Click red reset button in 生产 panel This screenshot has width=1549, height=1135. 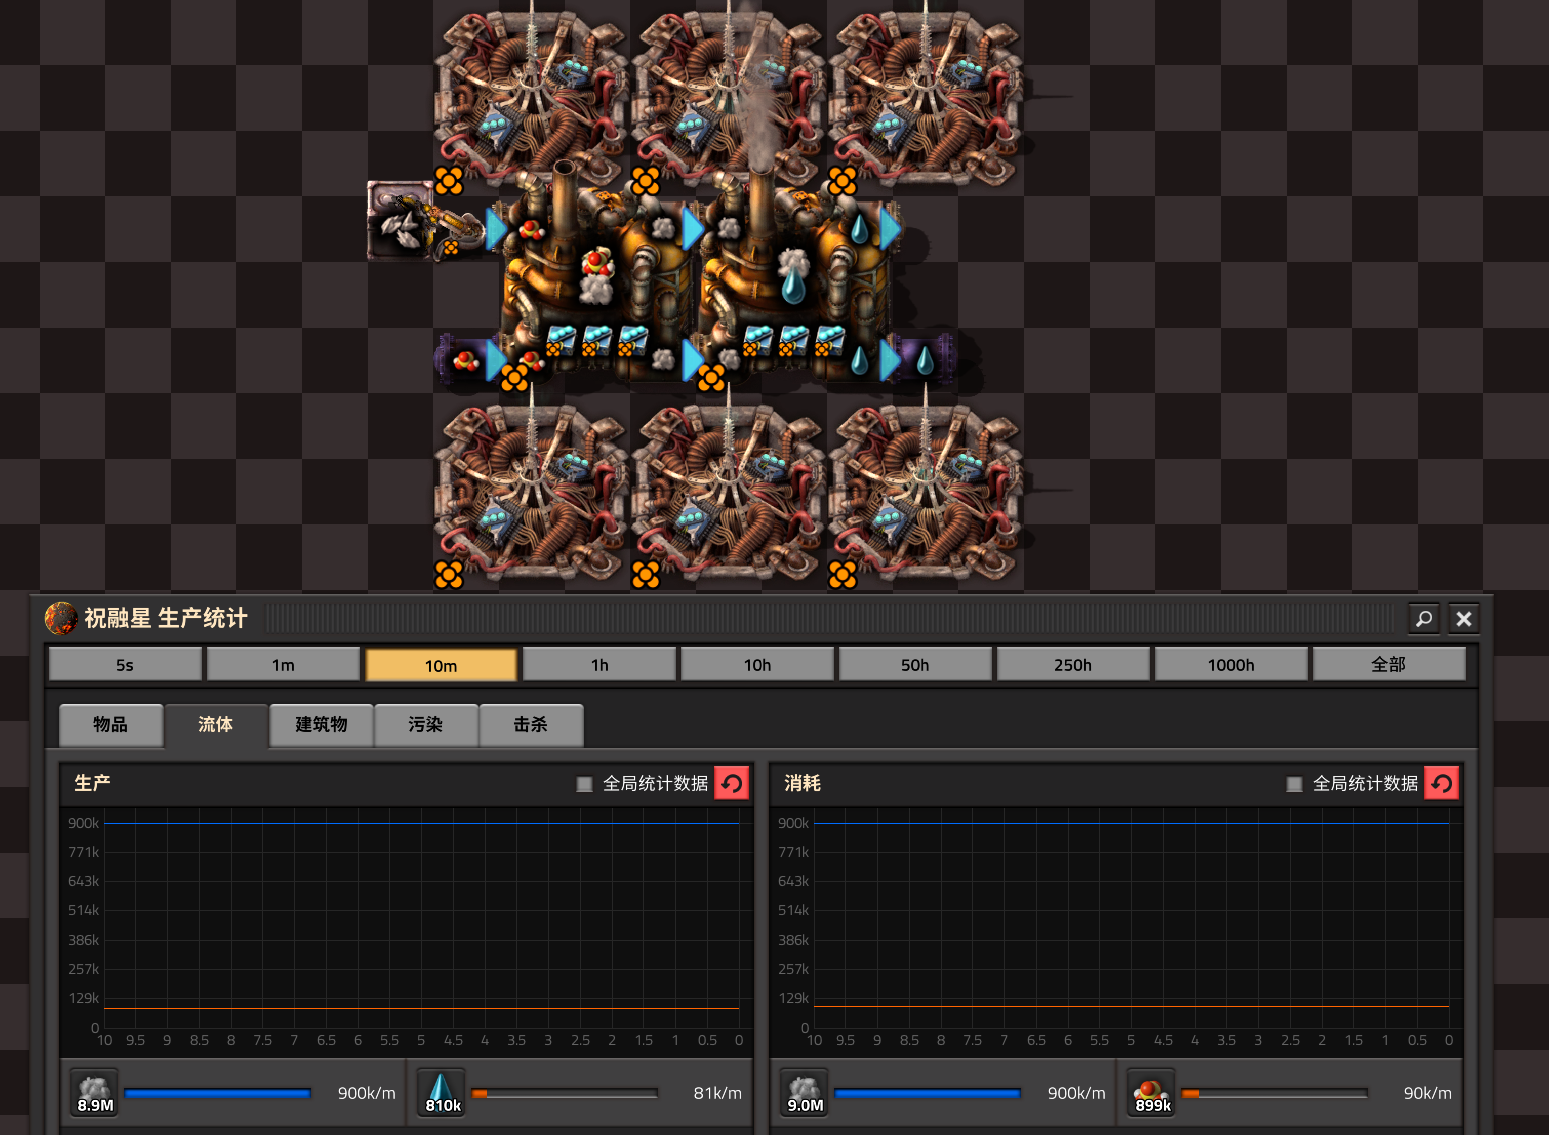(x=732, y=783)
